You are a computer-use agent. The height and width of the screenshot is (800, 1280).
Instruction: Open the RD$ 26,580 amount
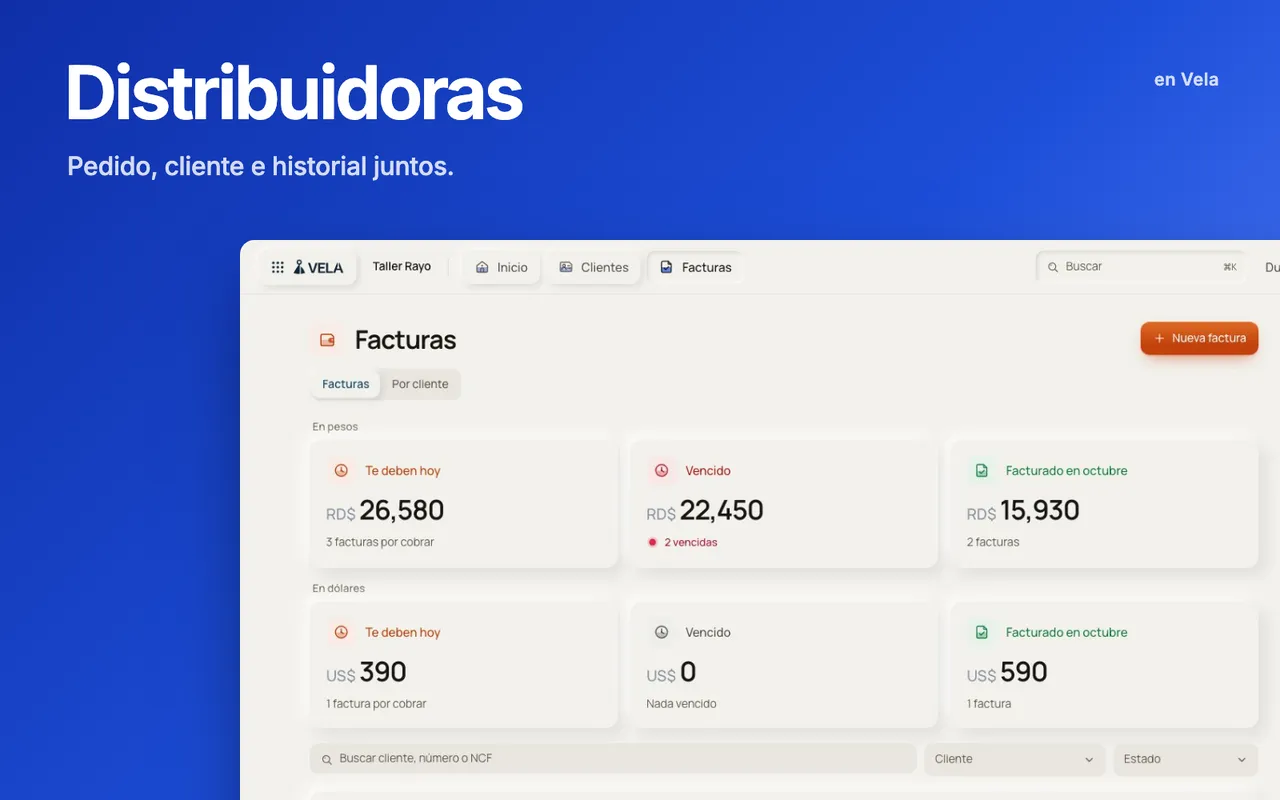point(385,511)
